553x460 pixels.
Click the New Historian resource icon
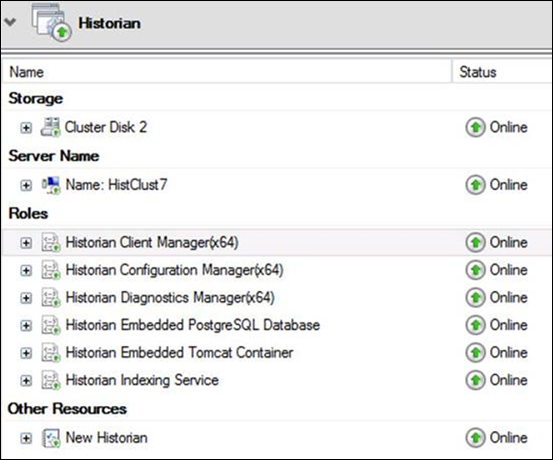pyautogui.click(x=51, y=438)
